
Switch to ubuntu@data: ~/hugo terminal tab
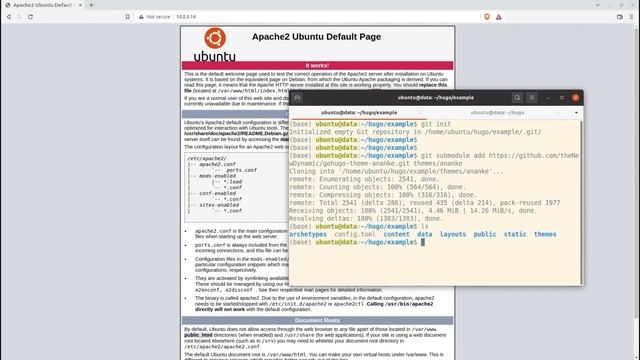pos(497,113)
